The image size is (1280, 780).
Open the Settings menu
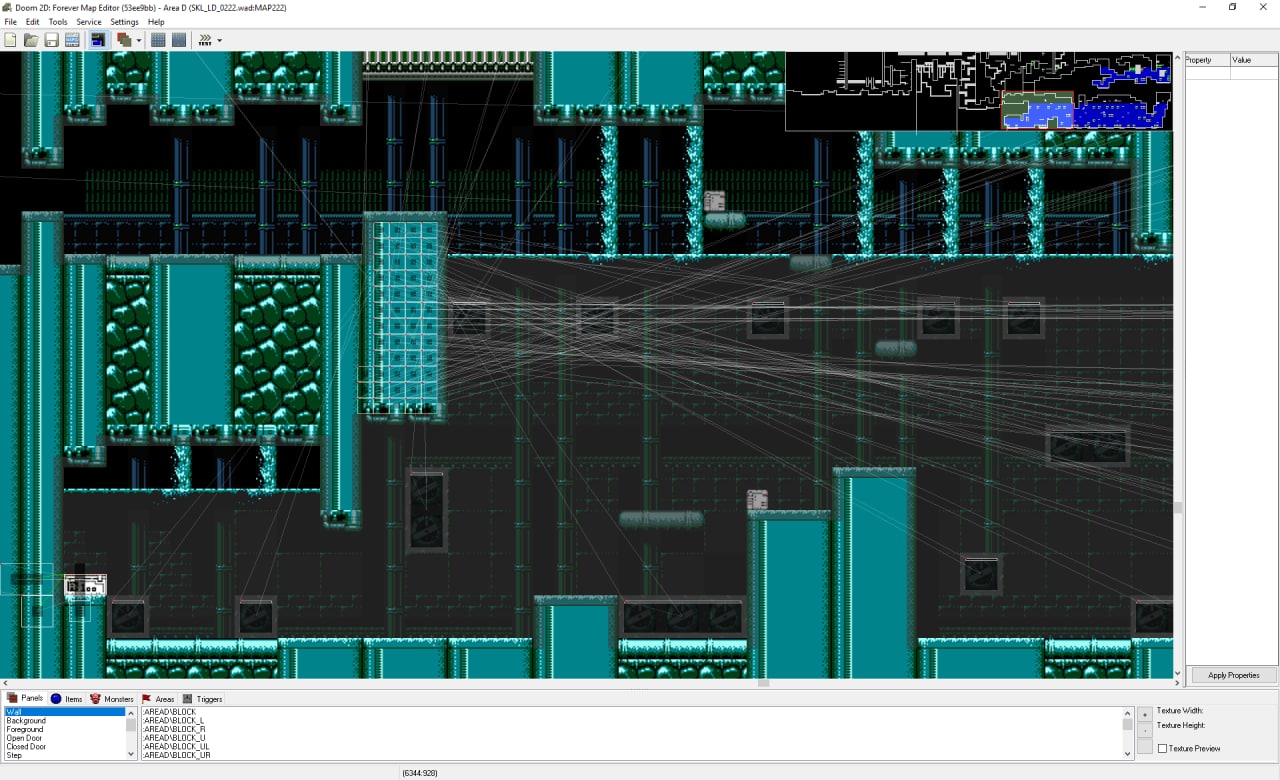coord(124,22)
